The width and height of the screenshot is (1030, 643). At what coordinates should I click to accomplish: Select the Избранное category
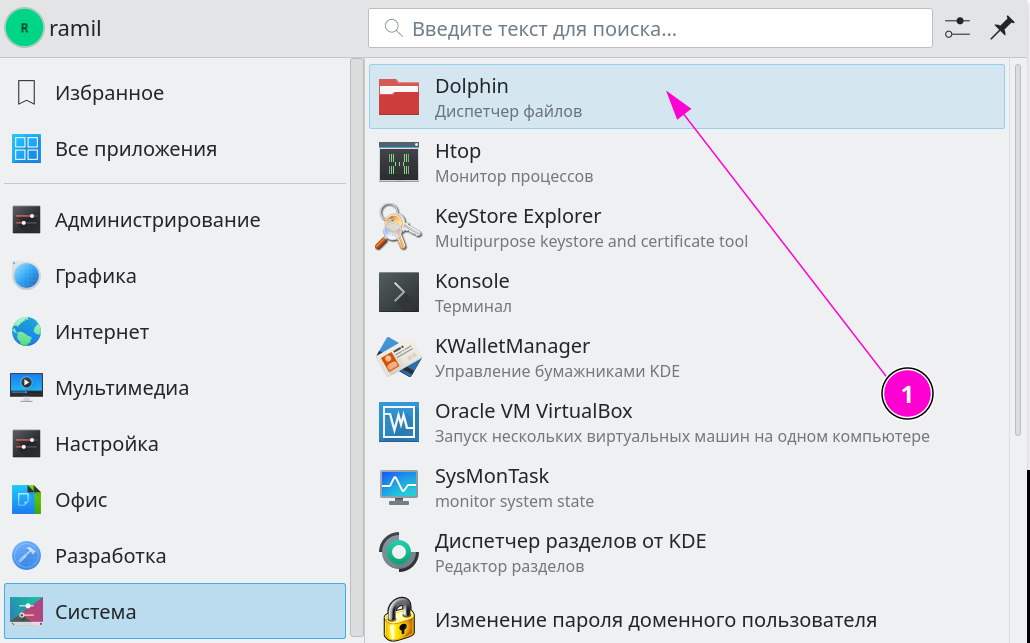(175, 93)
